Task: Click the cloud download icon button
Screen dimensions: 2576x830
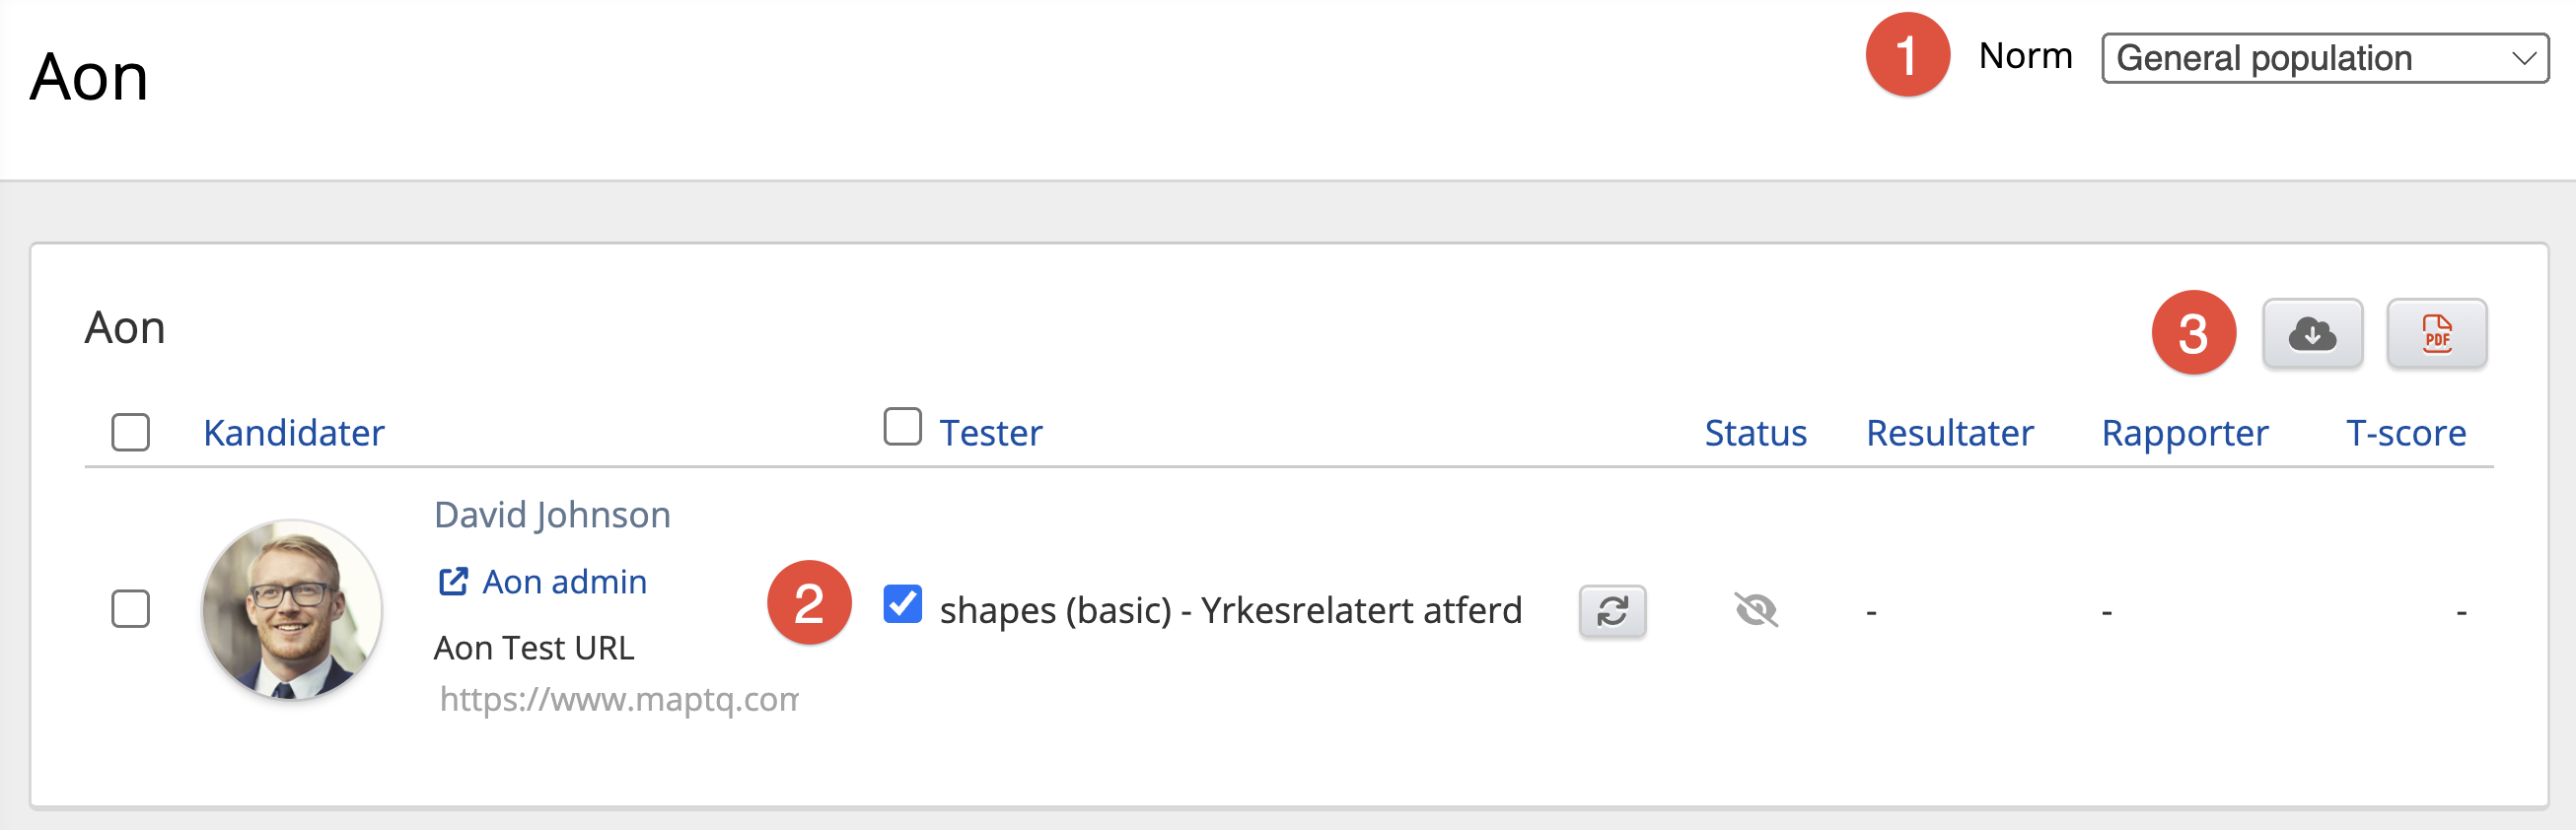Action: tap(2312, 334)
